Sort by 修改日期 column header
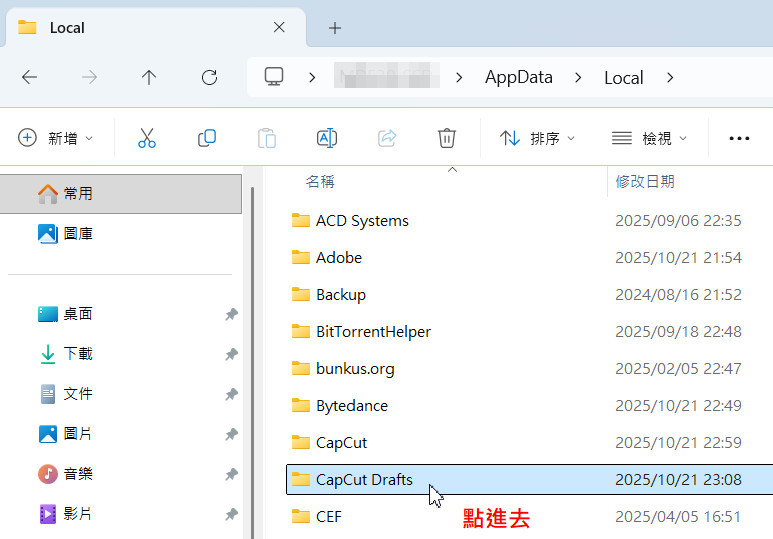773x539 pixels. pos(645,181)
